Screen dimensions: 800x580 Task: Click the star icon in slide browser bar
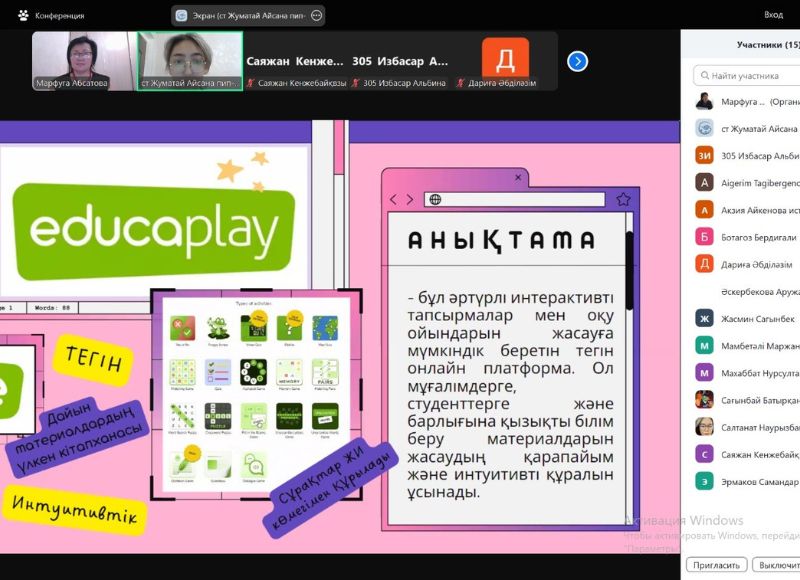(623, 199)
